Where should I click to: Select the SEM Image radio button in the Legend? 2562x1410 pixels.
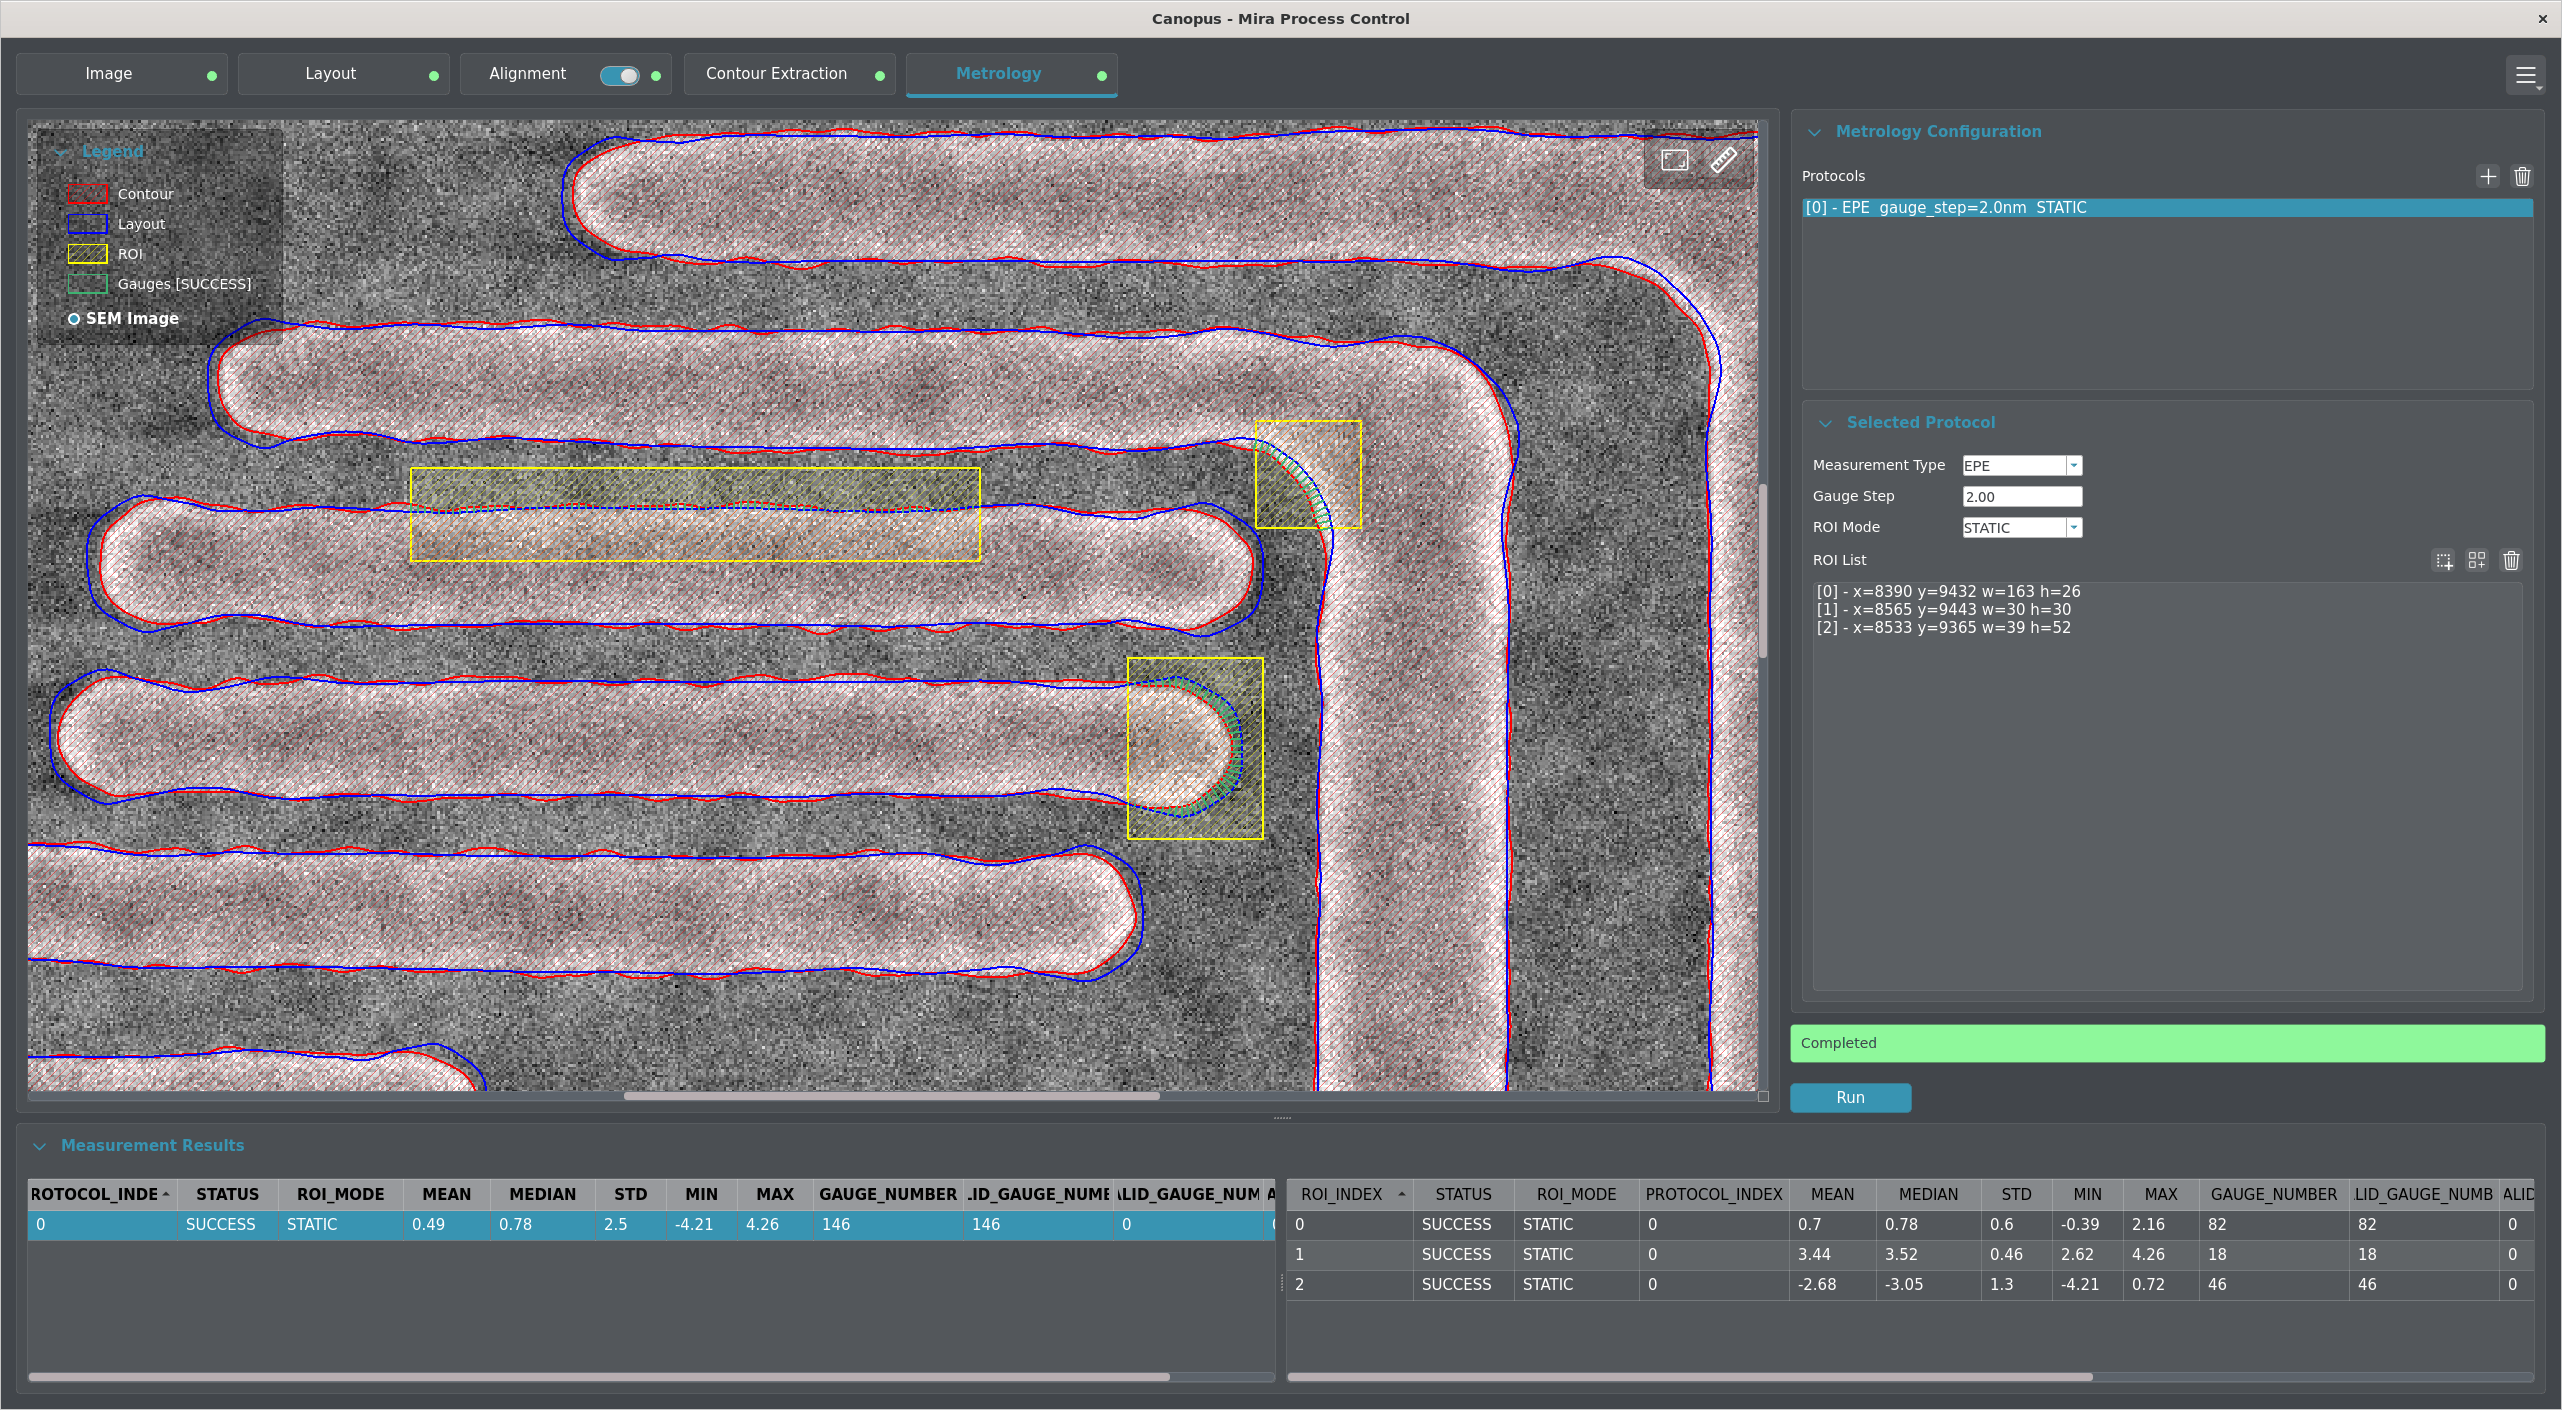coord(74,318)
